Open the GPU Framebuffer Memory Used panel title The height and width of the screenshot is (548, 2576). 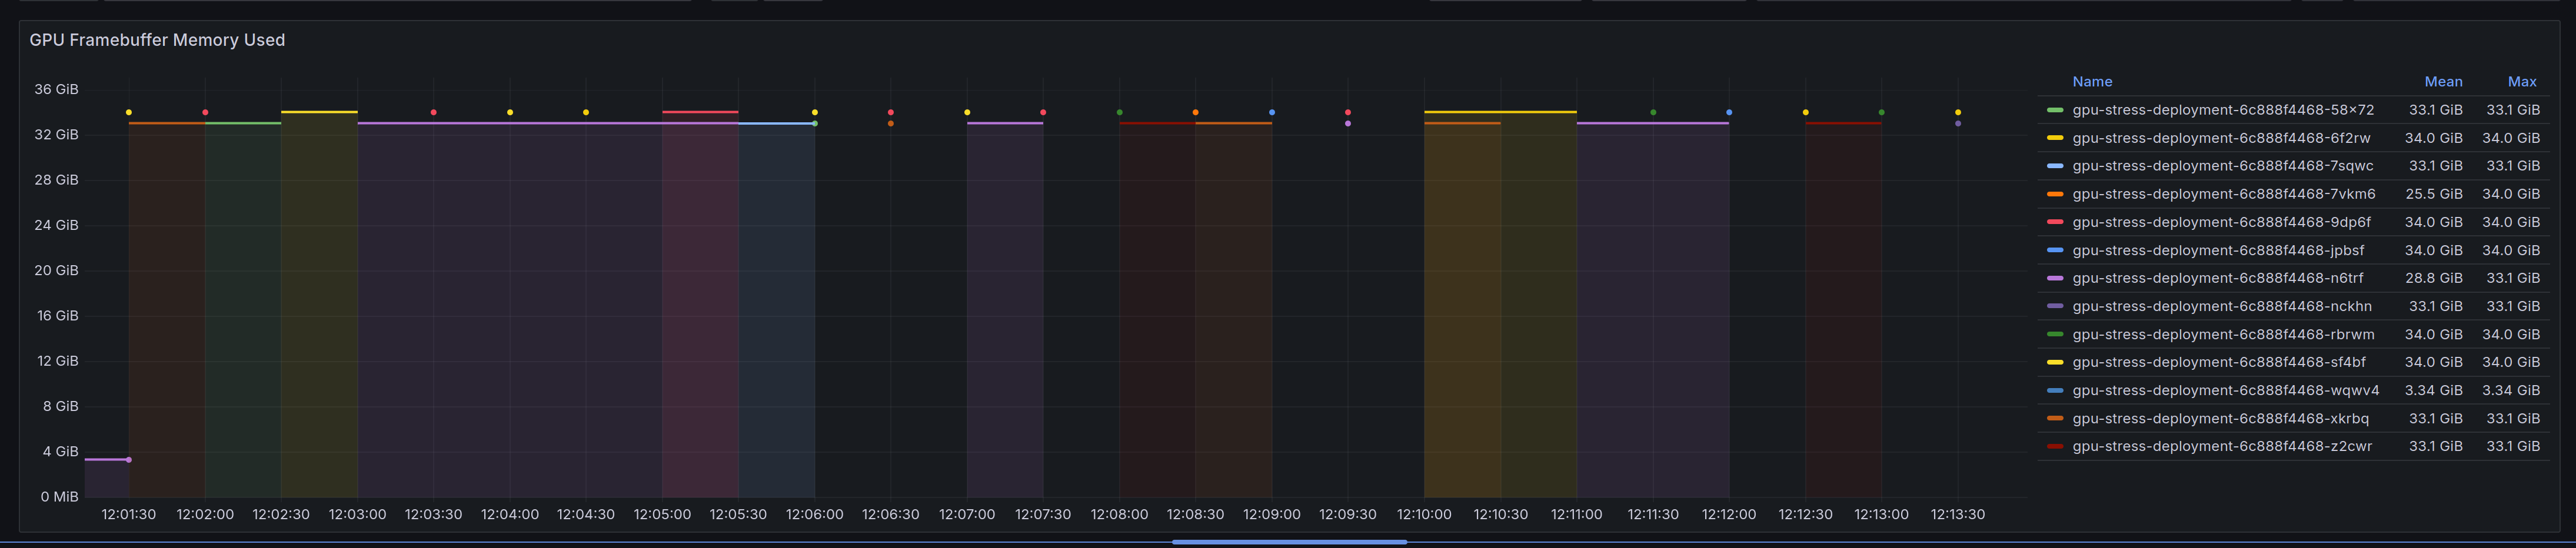157,40
